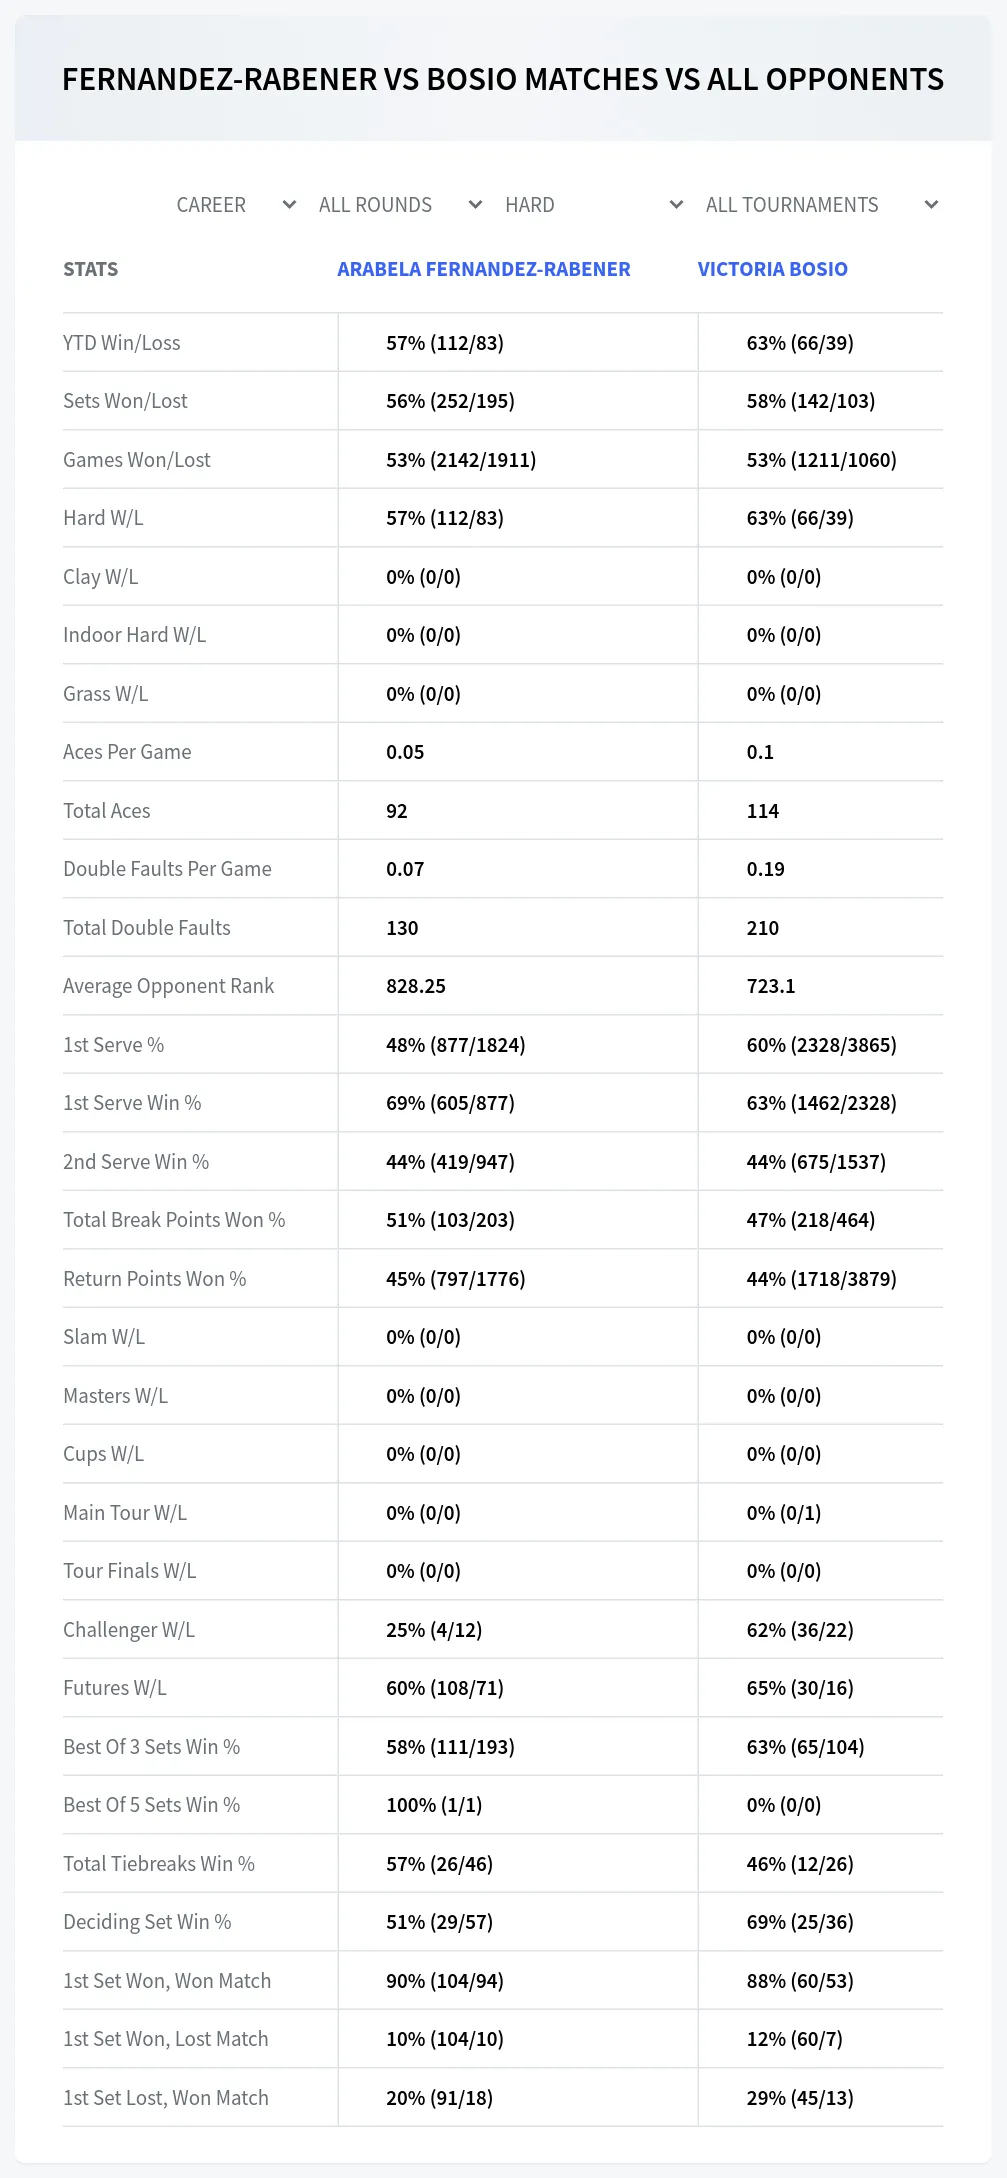1007x2178 pixels.
Task: Open Victoria Bosio player link
Action: 772,269
